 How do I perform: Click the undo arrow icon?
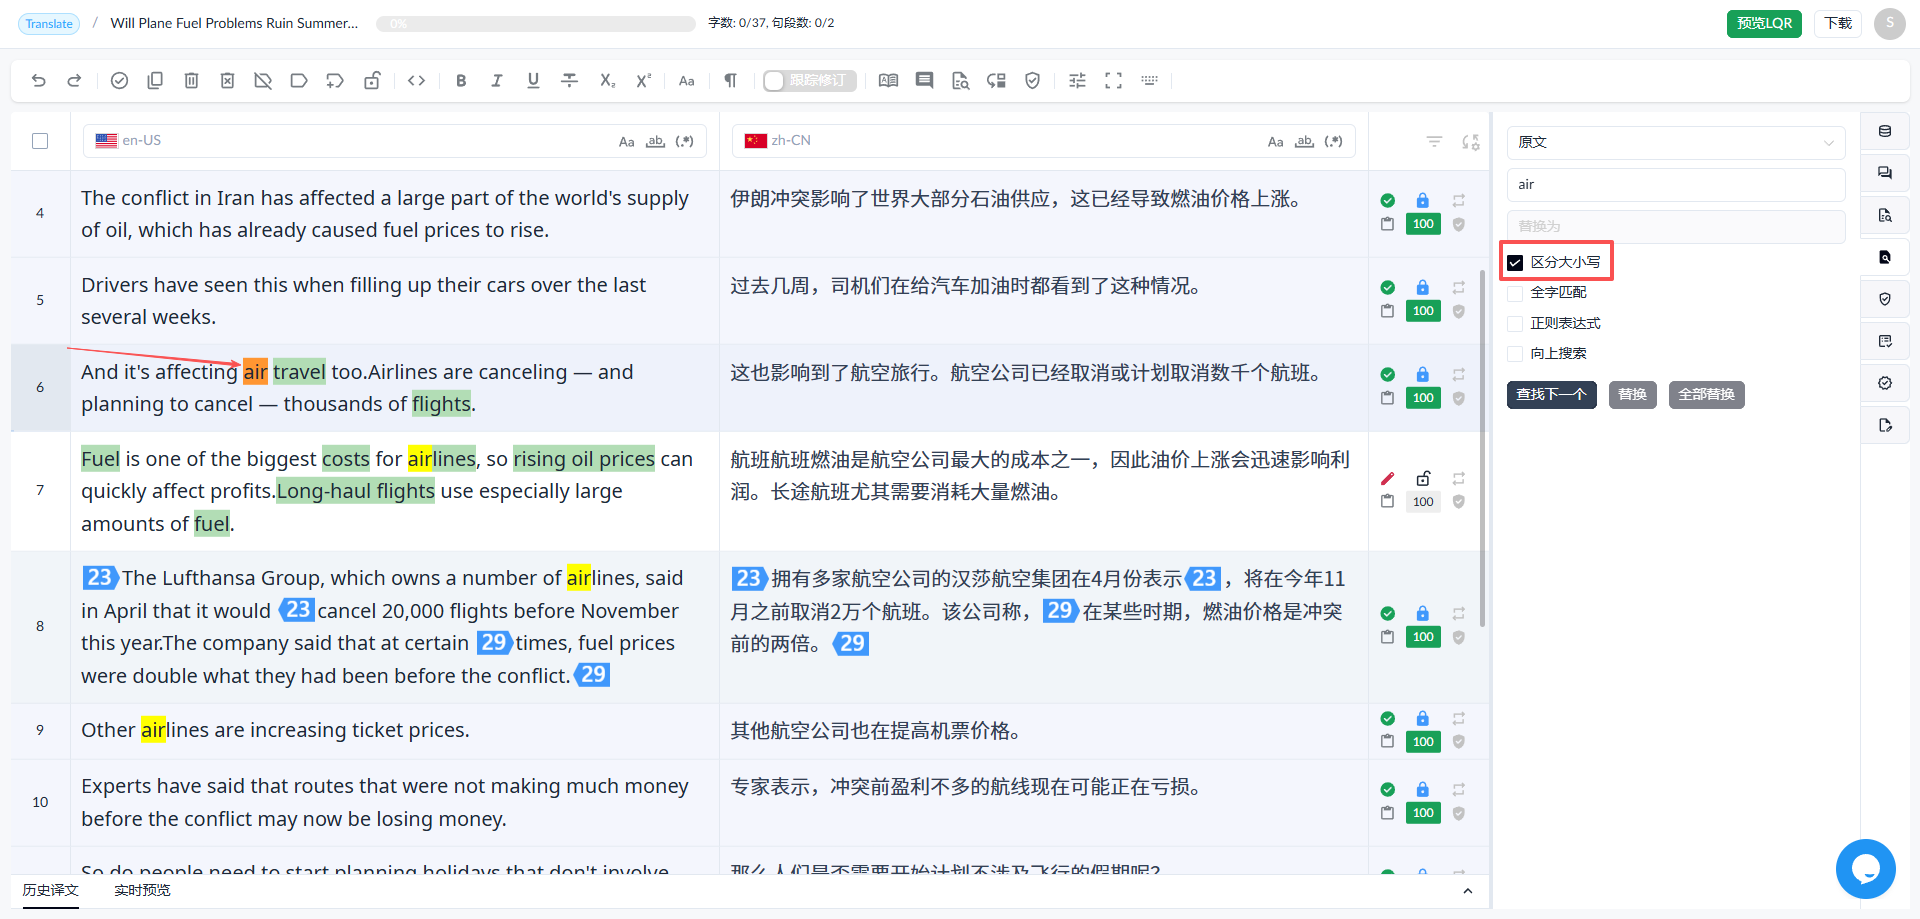tap(39, 81)
